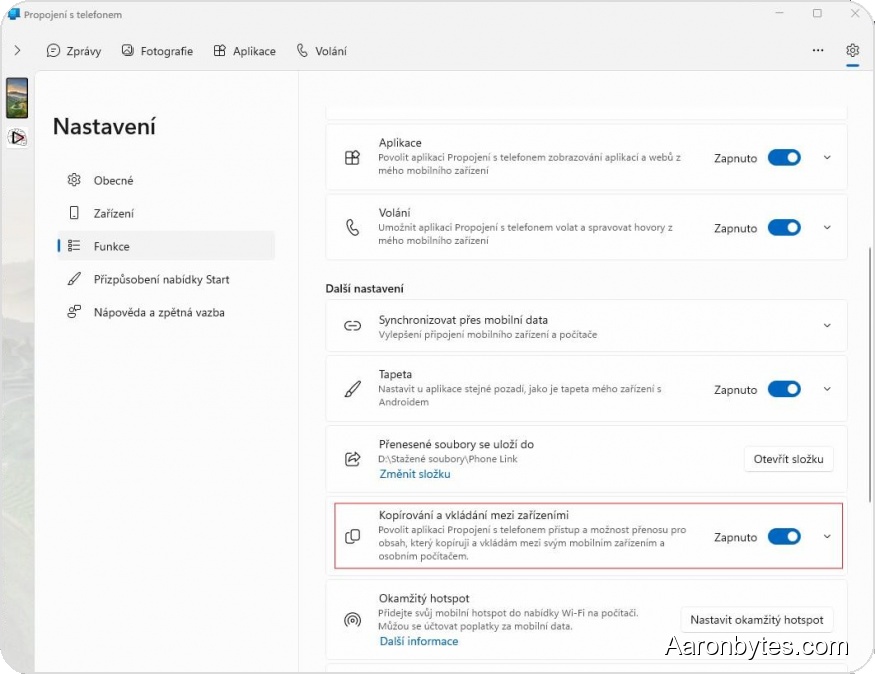Open Volání calling section
875x674 pixels.
[x=322, y=51]
